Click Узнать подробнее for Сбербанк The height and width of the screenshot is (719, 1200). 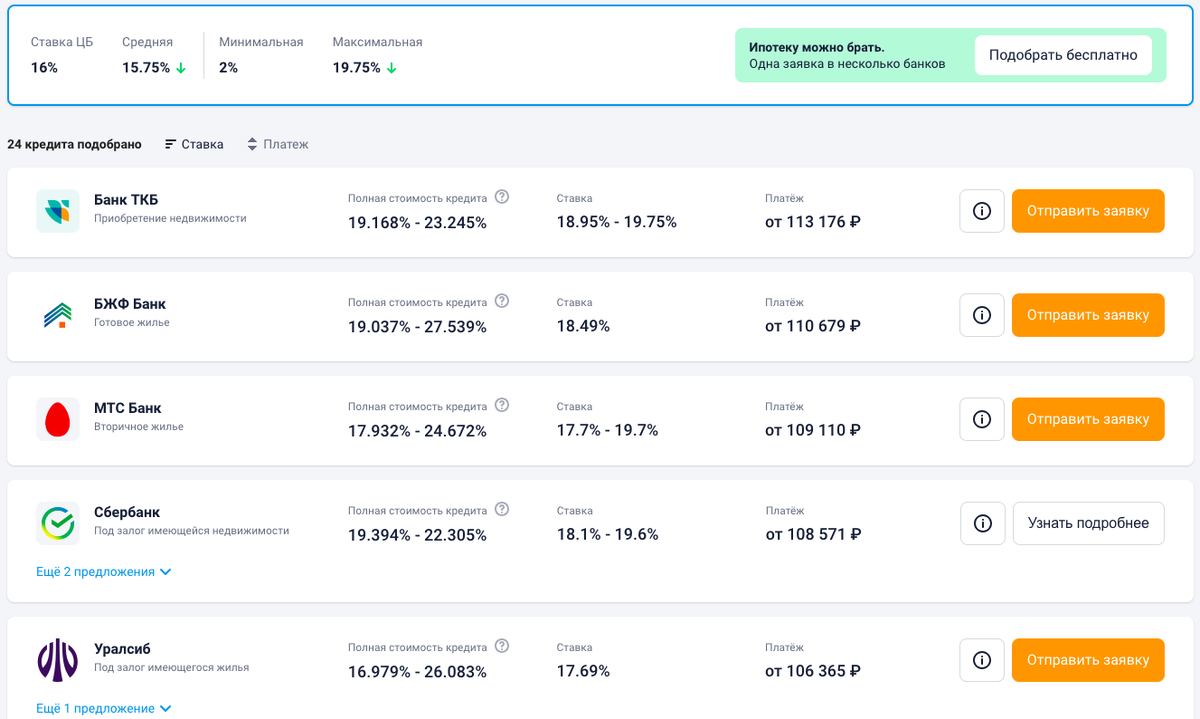1089,523
